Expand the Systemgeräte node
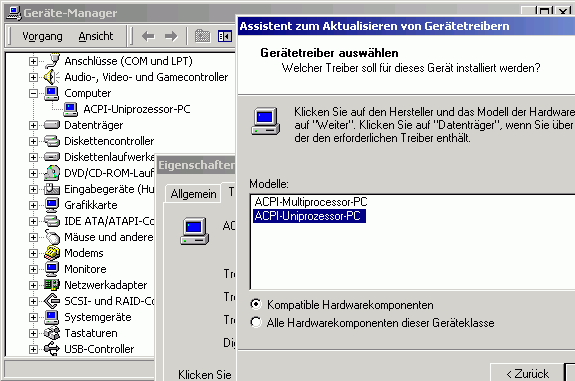The width and height of the screenshot is (575, 381). tap(33, 318)
